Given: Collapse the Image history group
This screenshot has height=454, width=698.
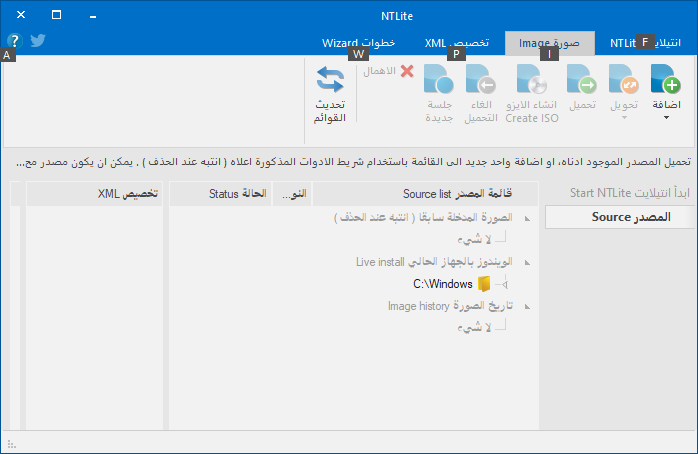Looking at the screenshot, I should click(x=528, y=307).
